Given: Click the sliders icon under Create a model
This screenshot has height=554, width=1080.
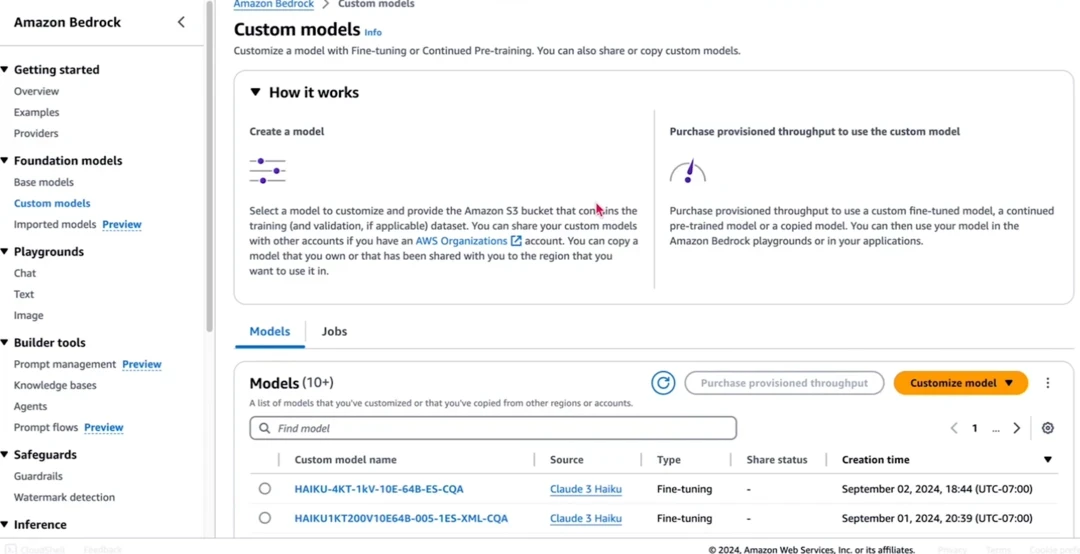Looking at the screenshot, I should point(267,171).
